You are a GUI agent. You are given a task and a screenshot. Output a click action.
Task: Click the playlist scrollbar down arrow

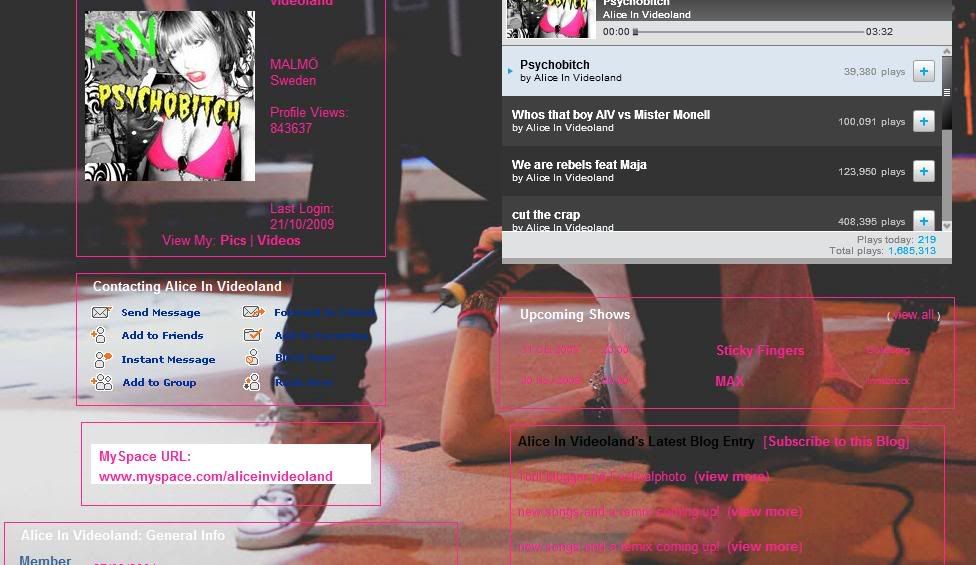(947, 226)
